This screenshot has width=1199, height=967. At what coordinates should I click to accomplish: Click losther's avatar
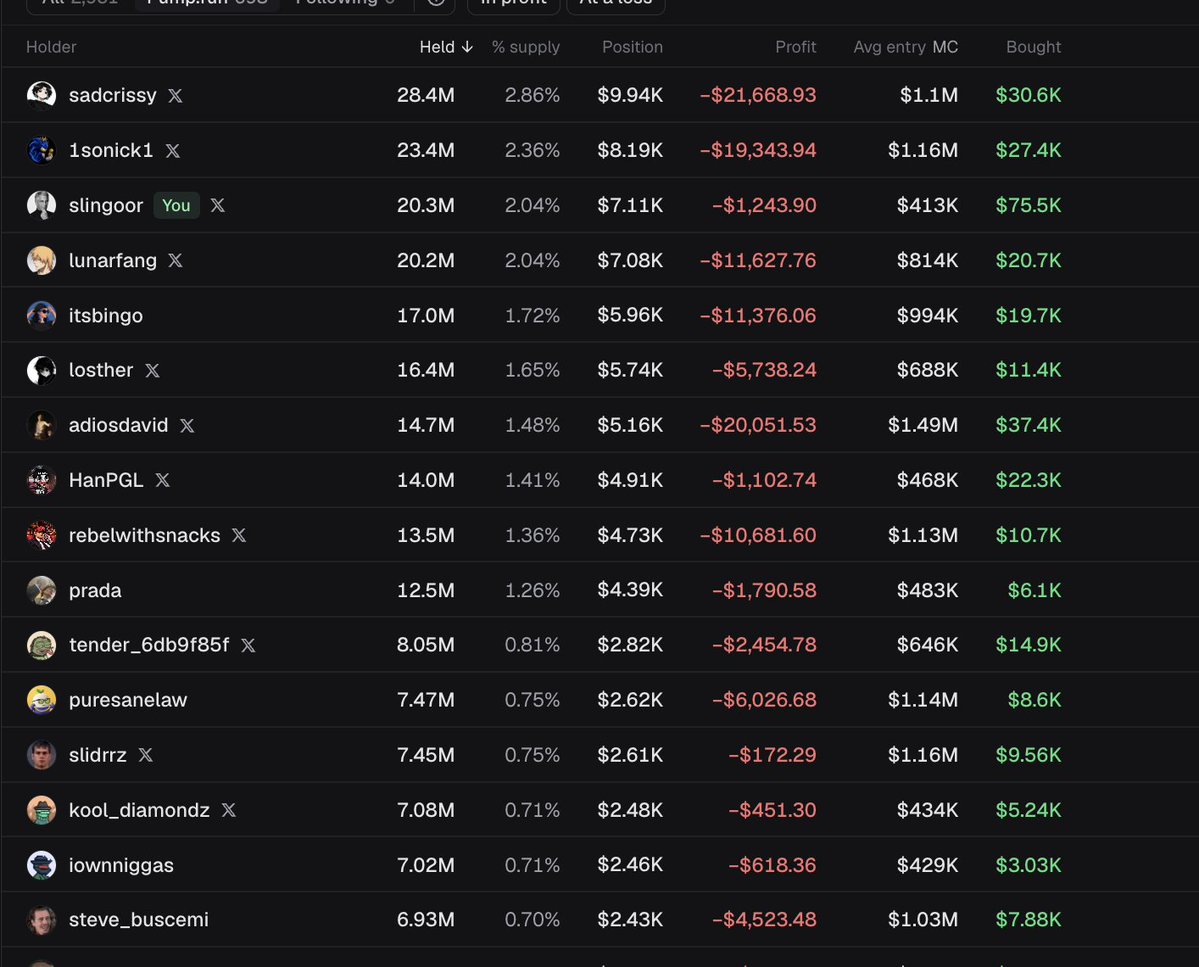coord(41,370)
